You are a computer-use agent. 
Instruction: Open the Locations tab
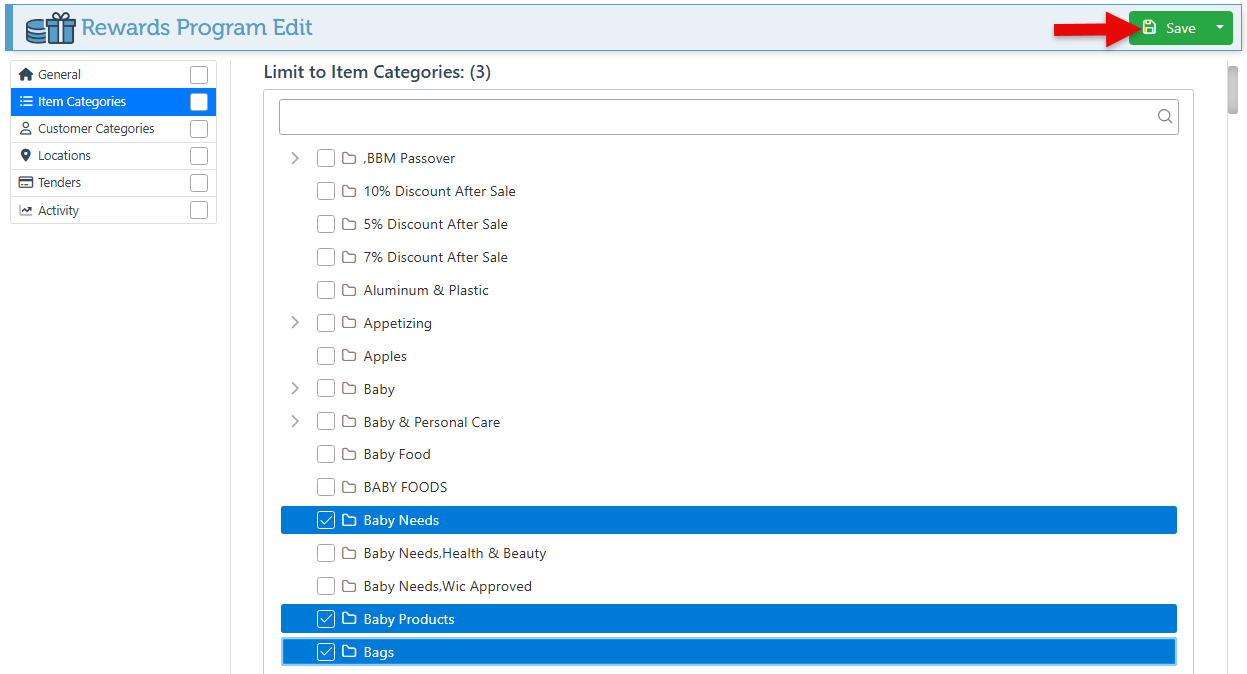[x=65, y=155]
